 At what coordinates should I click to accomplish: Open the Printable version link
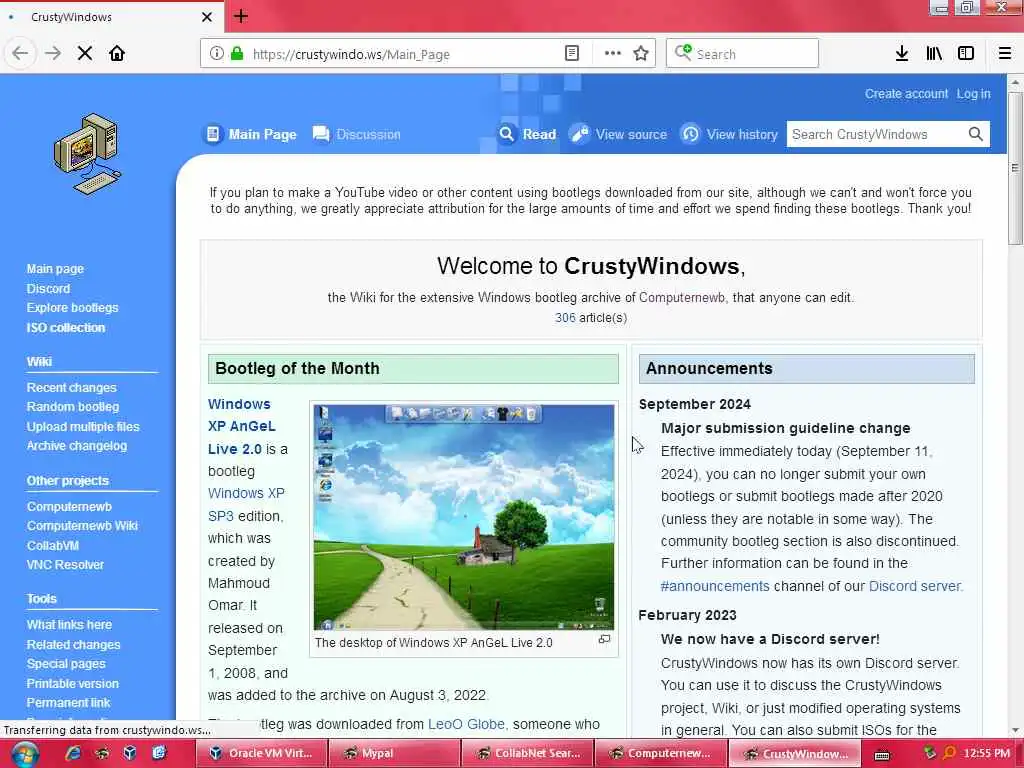click(72, 684)
